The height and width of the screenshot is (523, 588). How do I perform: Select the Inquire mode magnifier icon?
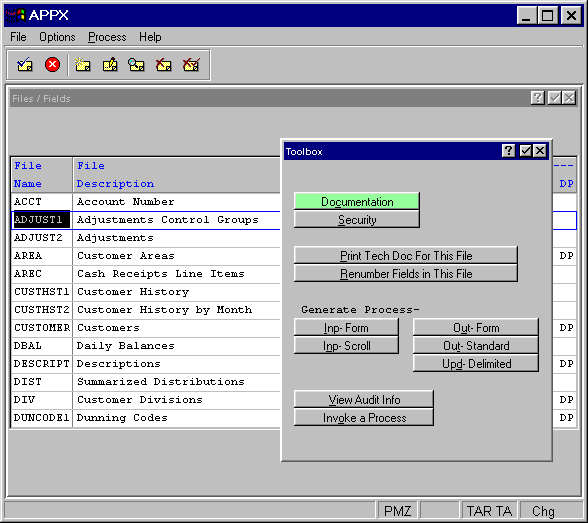[136, 65]
